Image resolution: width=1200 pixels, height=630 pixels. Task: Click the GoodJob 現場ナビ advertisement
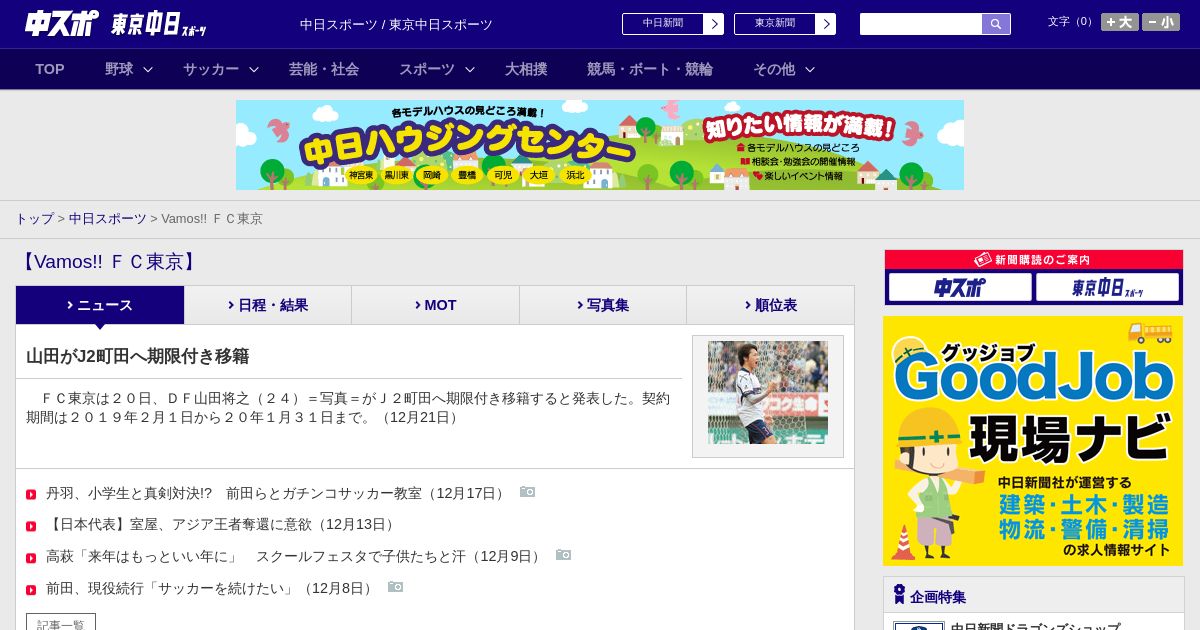pos(1033,441)
